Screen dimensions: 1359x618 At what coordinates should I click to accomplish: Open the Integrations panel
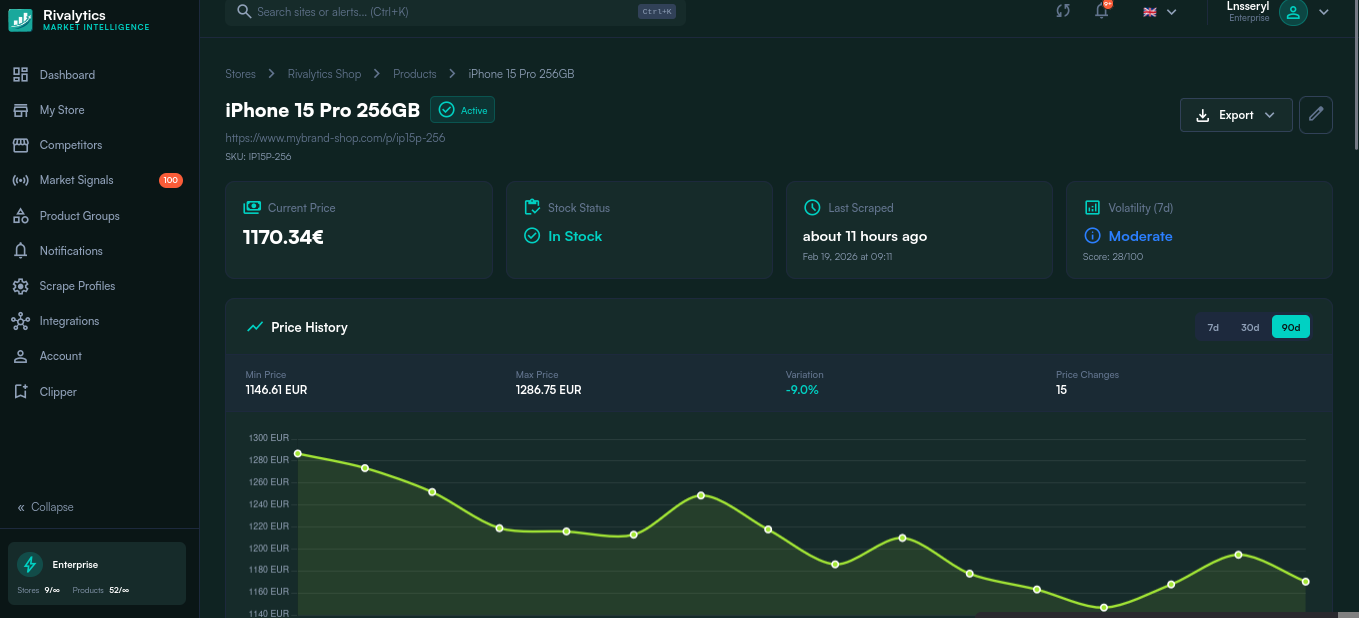[x=68, y=320]
